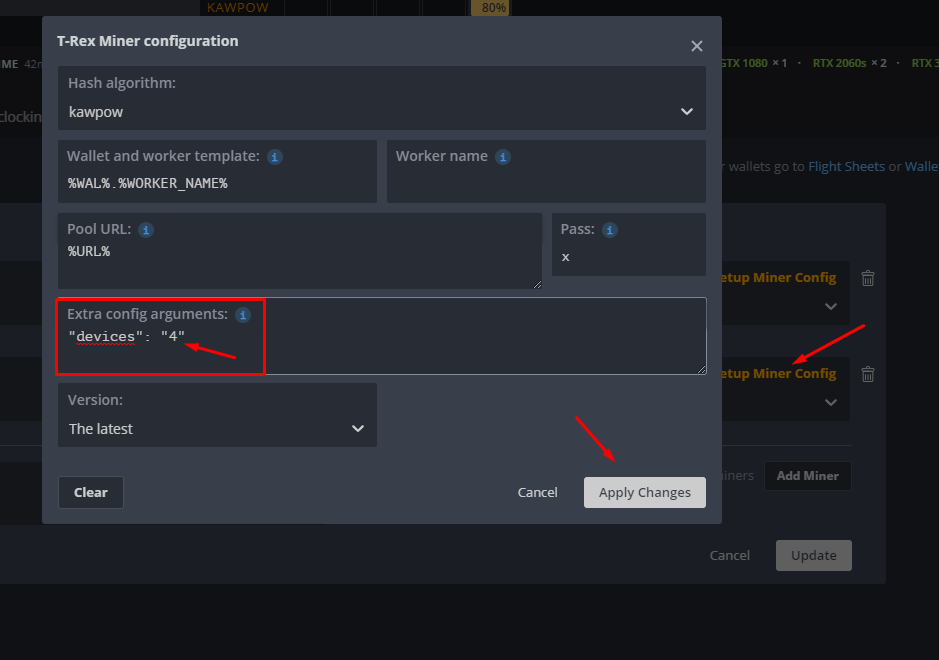Show info icon next to Pool URL
939x660 pixels.
[x=146, y=230]
